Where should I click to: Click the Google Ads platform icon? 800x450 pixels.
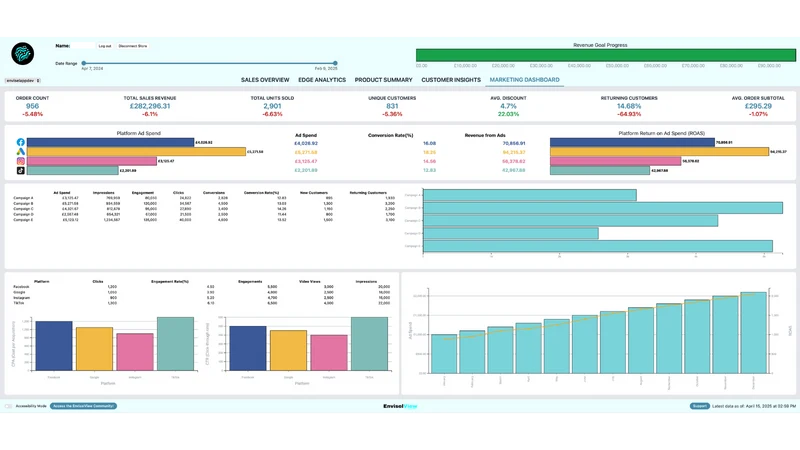20,152
